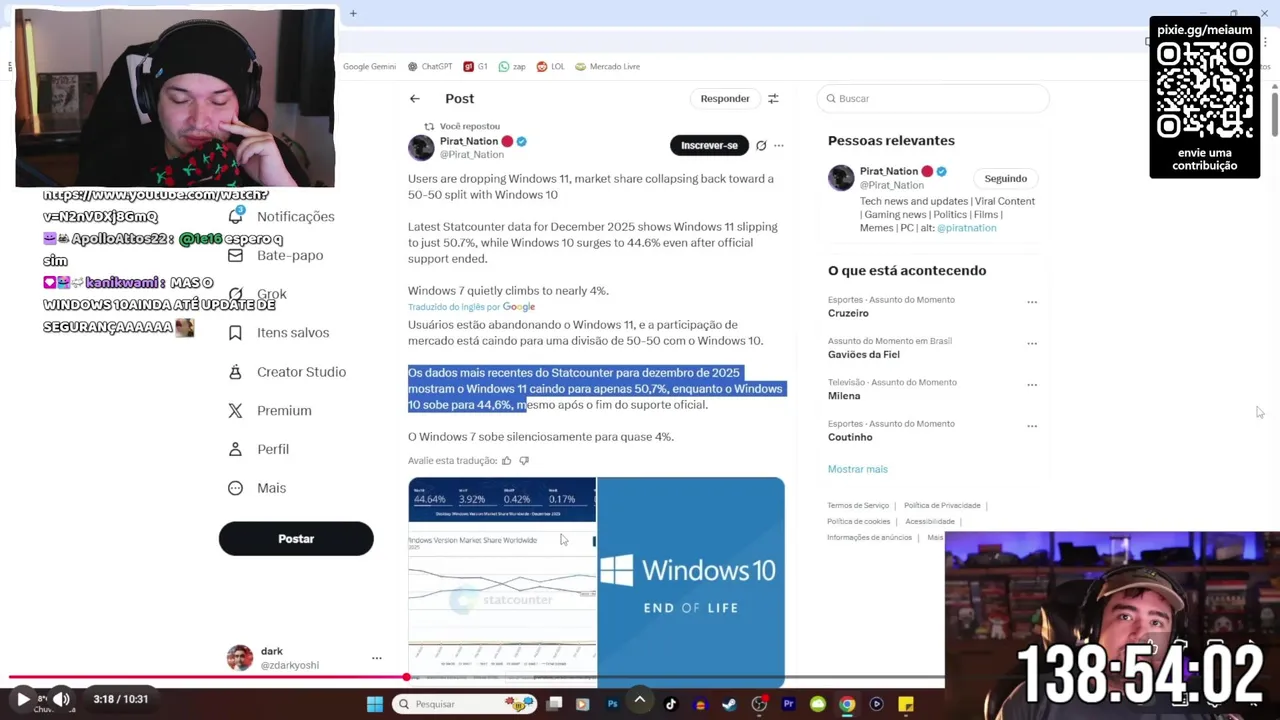
Task: Click the Grok icon beside Inscrever-se
Action: 761,146
